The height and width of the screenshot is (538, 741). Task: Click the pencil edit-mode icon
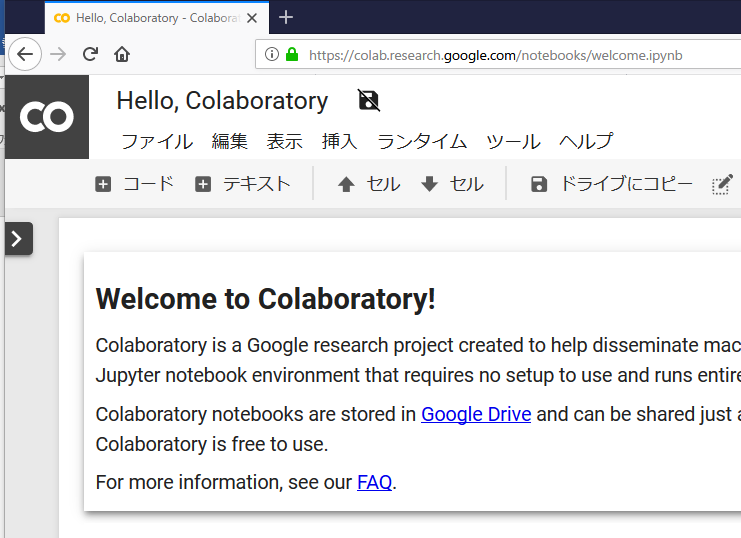coord(722,184)
